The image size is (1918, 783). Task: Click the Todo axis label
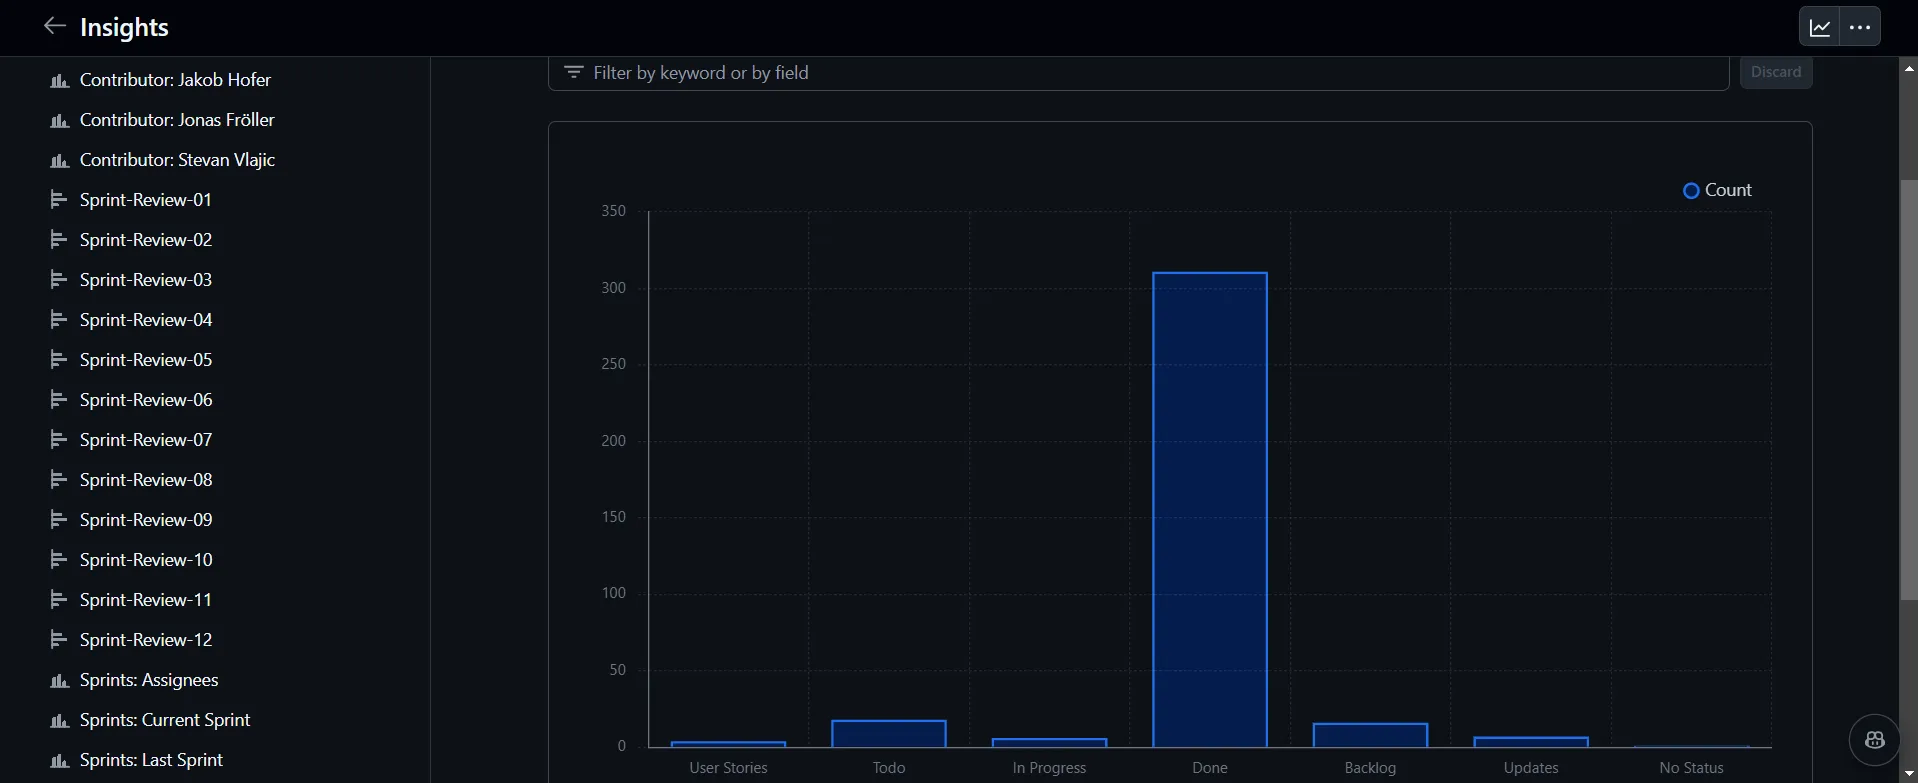889,768
